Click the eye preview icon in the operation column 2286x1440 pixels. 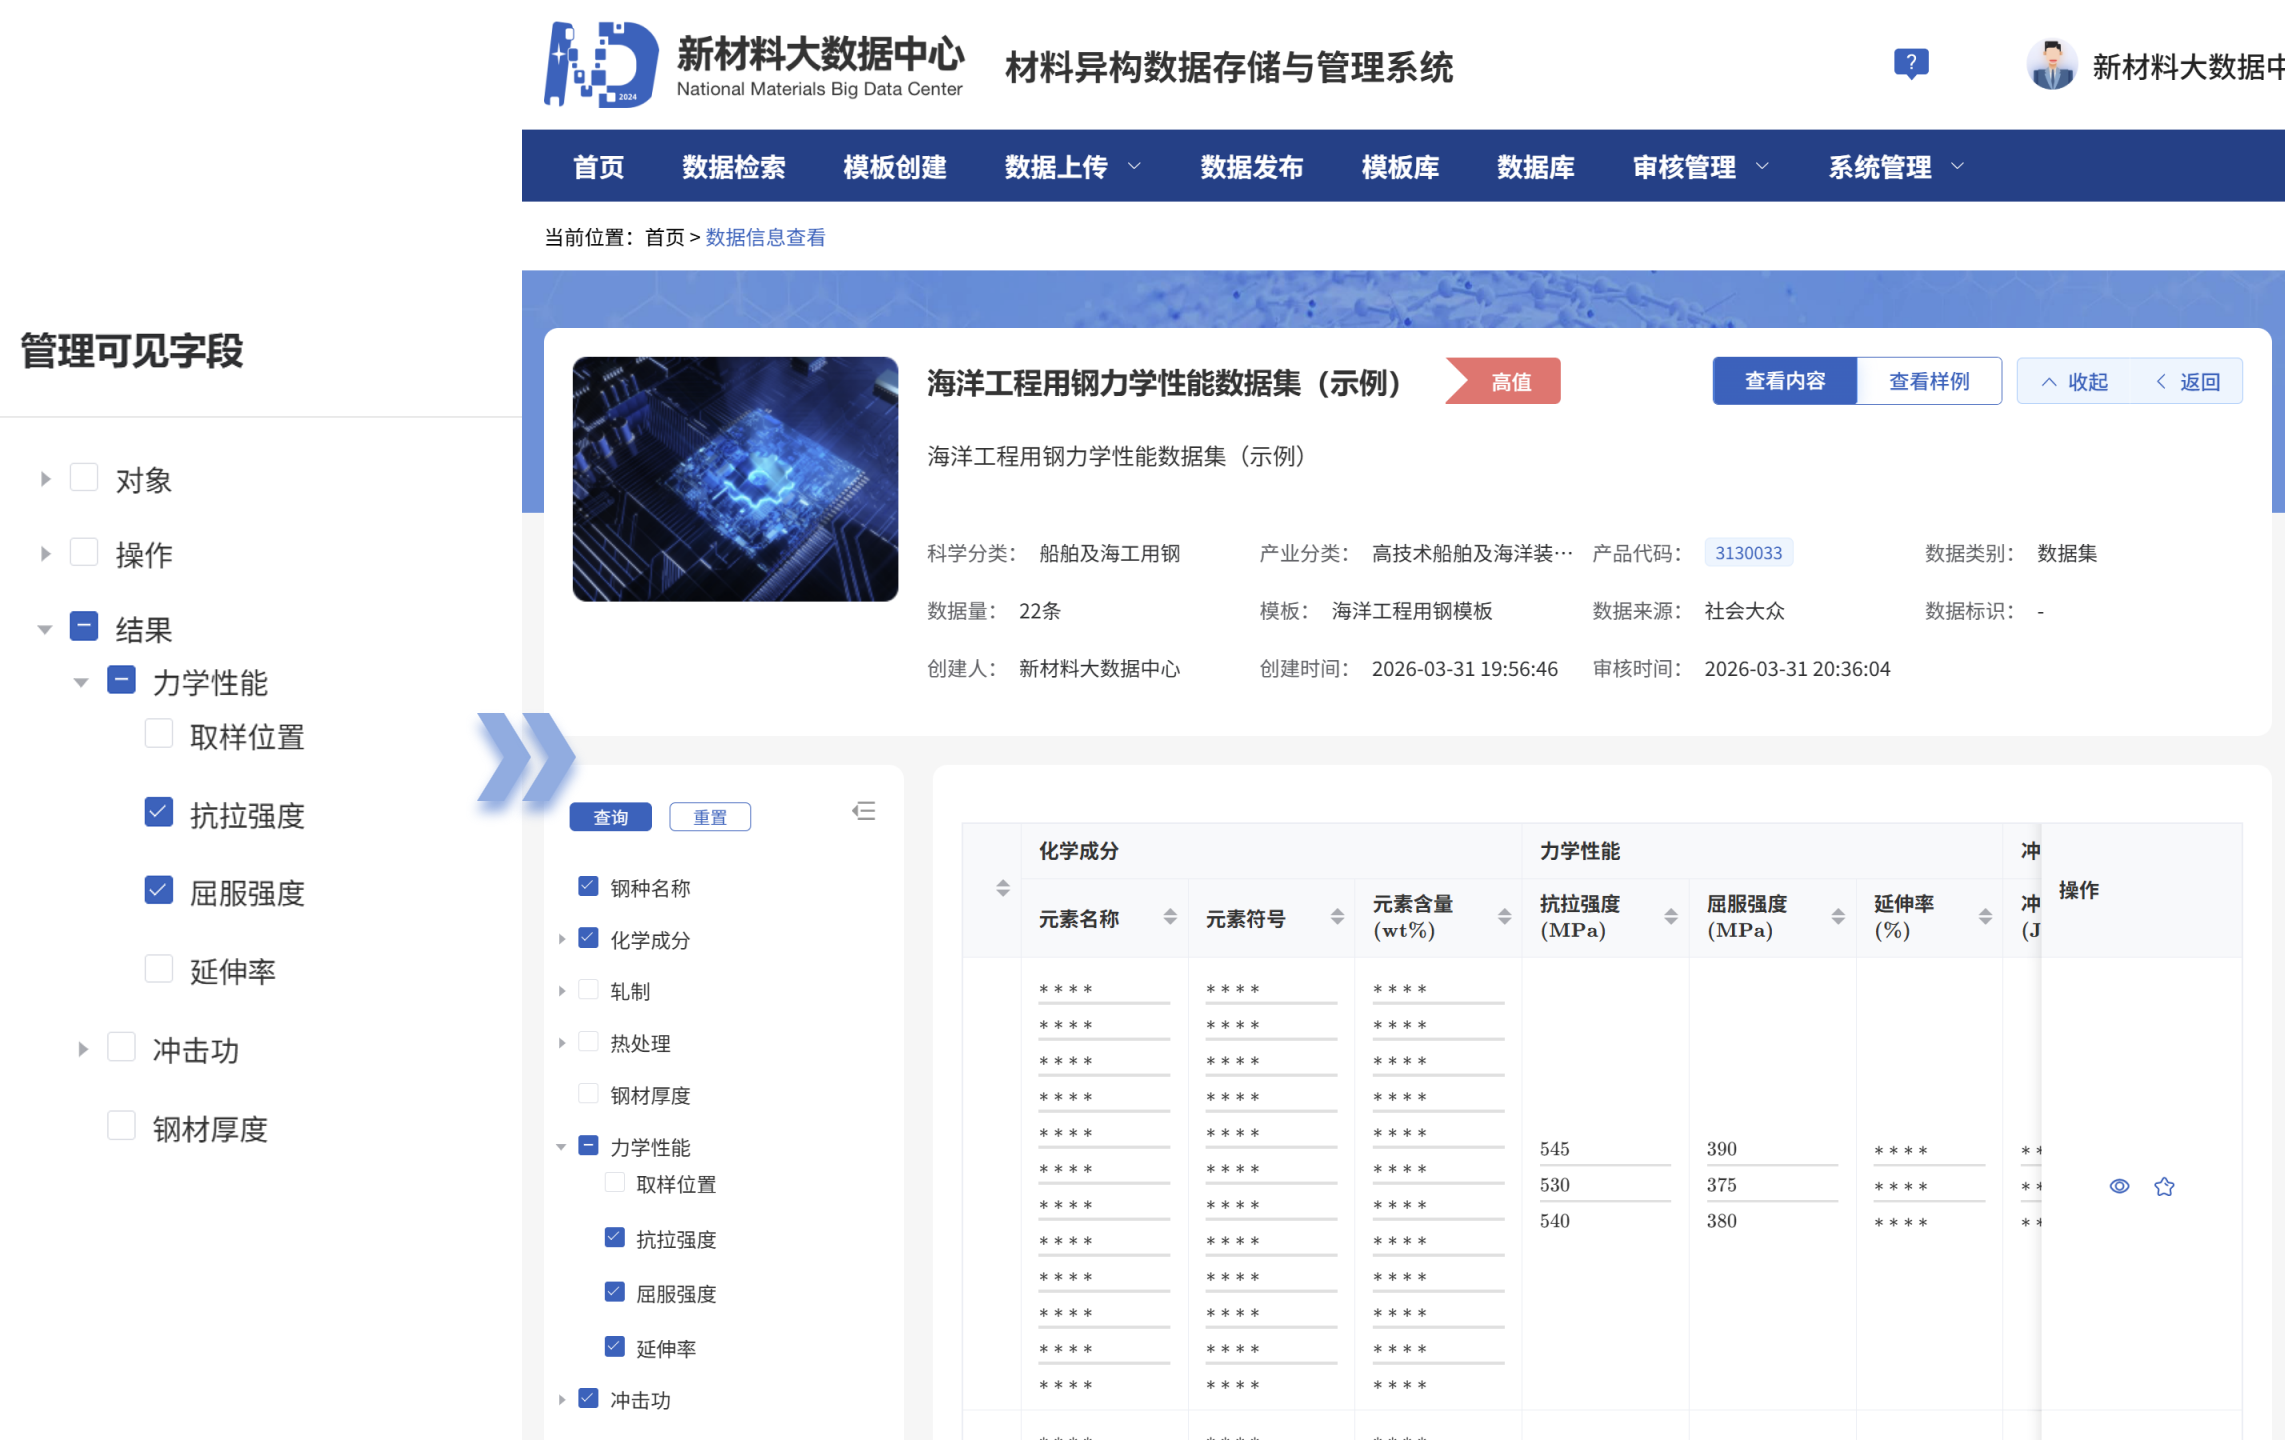2119,1186
